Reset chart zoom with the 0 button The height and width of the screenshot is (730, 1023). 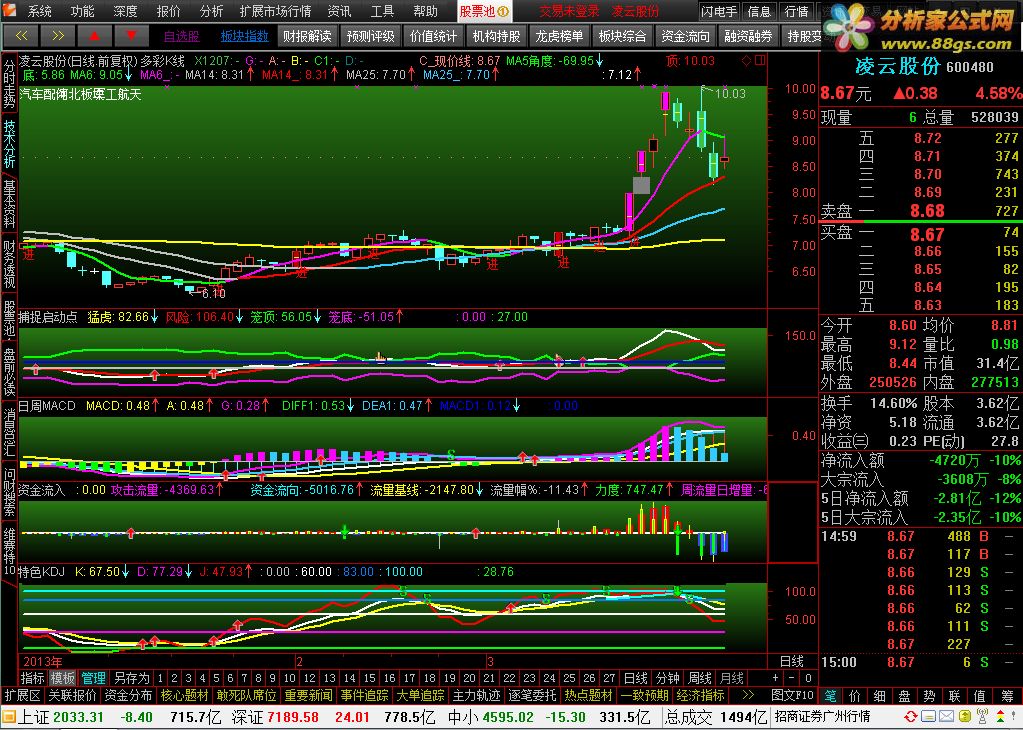coord(808,678)
